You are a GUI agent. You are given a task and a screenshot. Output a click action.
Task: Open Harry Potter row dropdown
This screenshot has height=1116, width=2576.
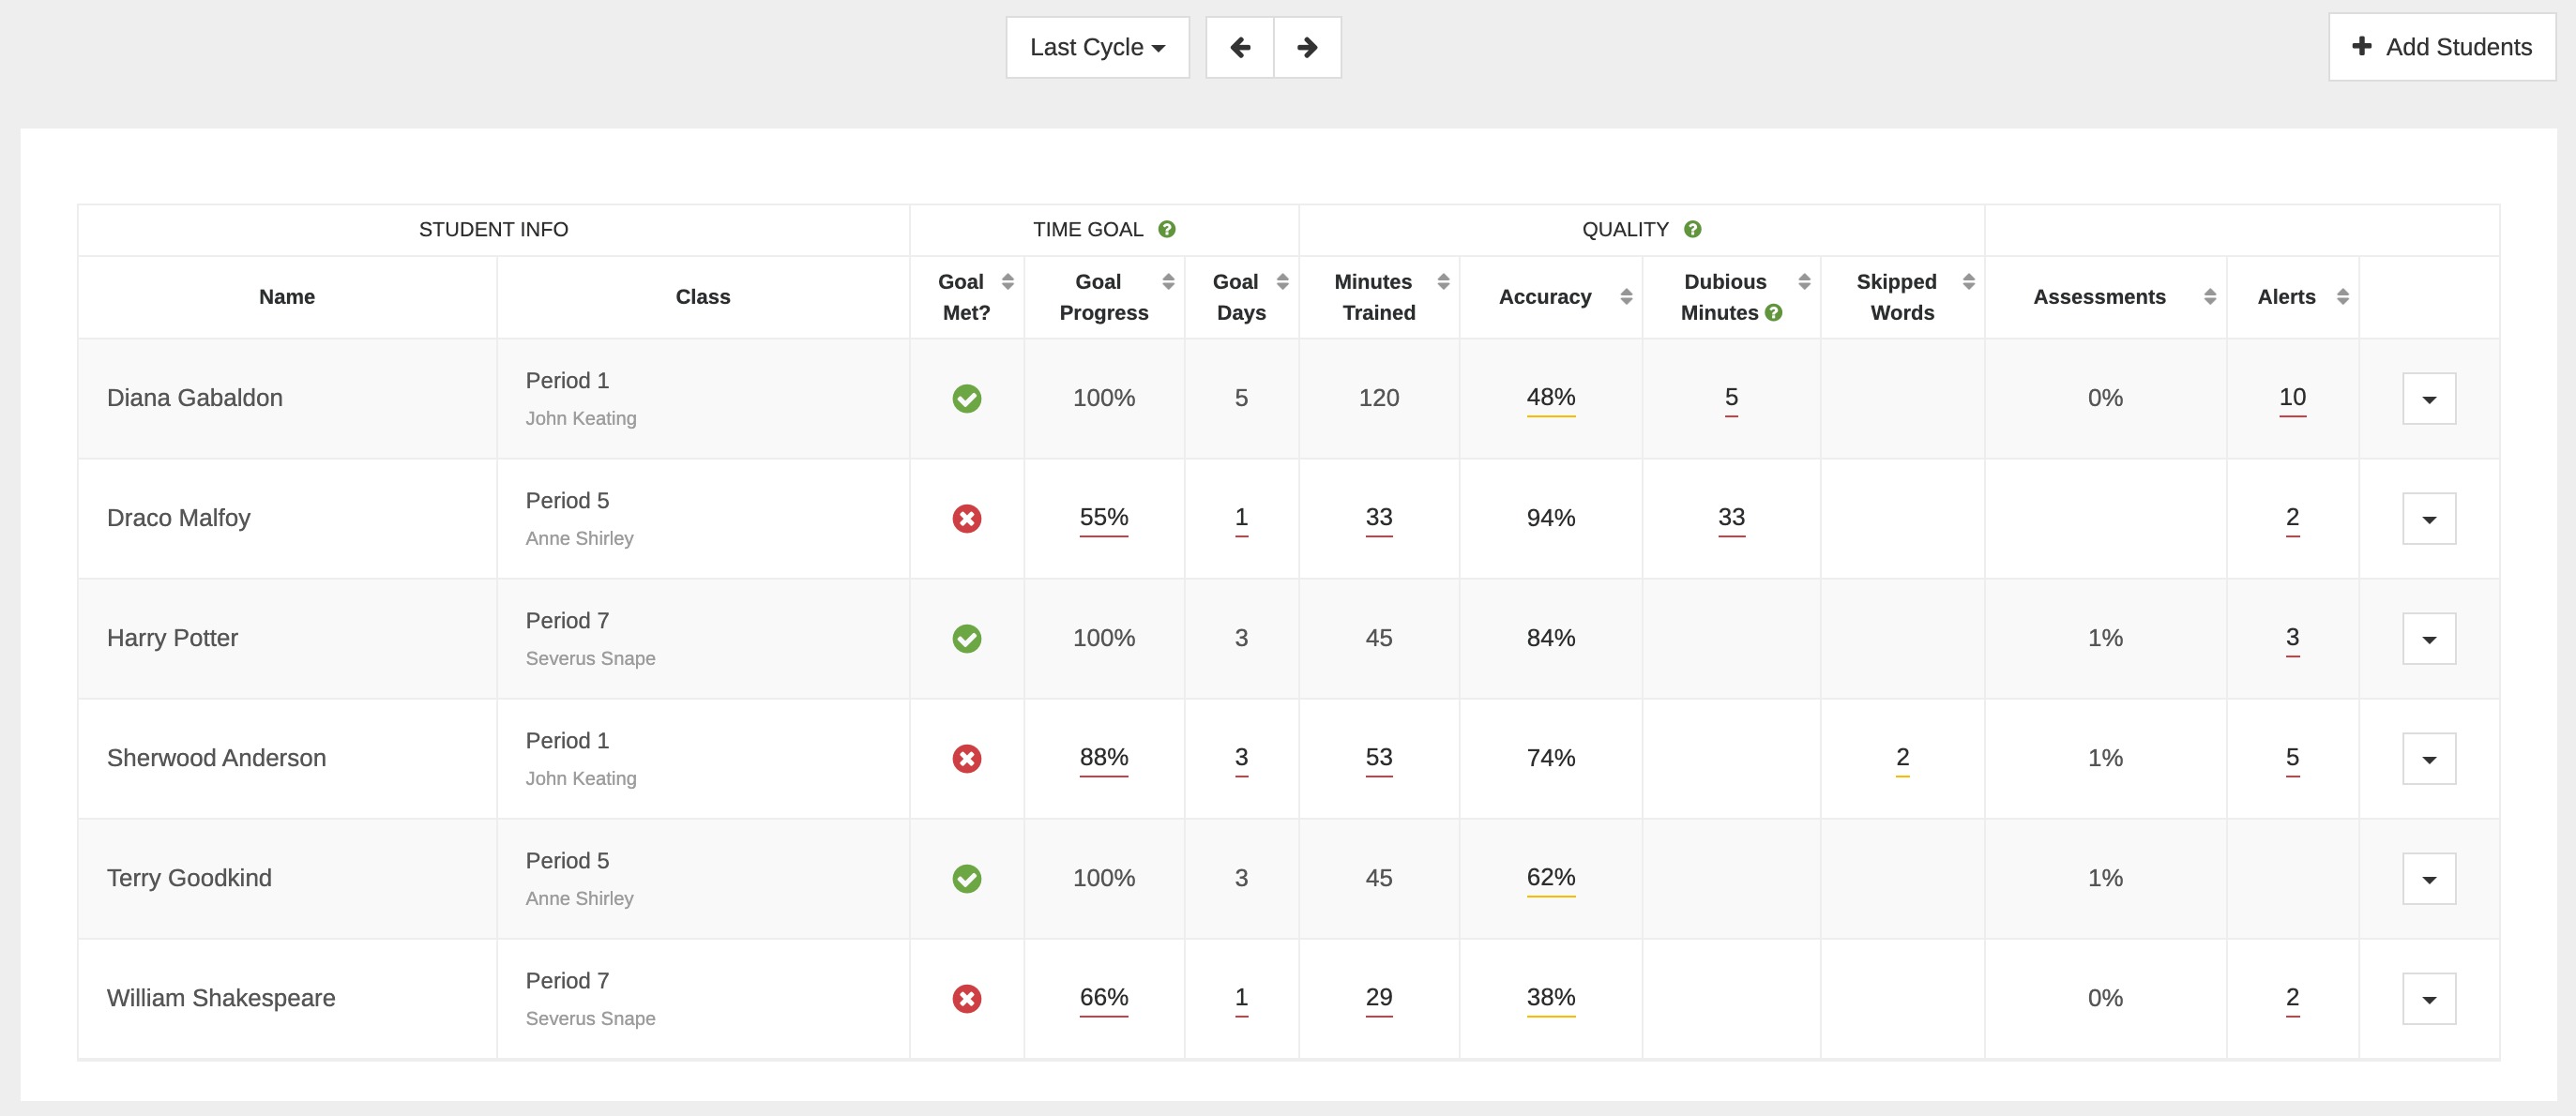(x=2428, y=639)
